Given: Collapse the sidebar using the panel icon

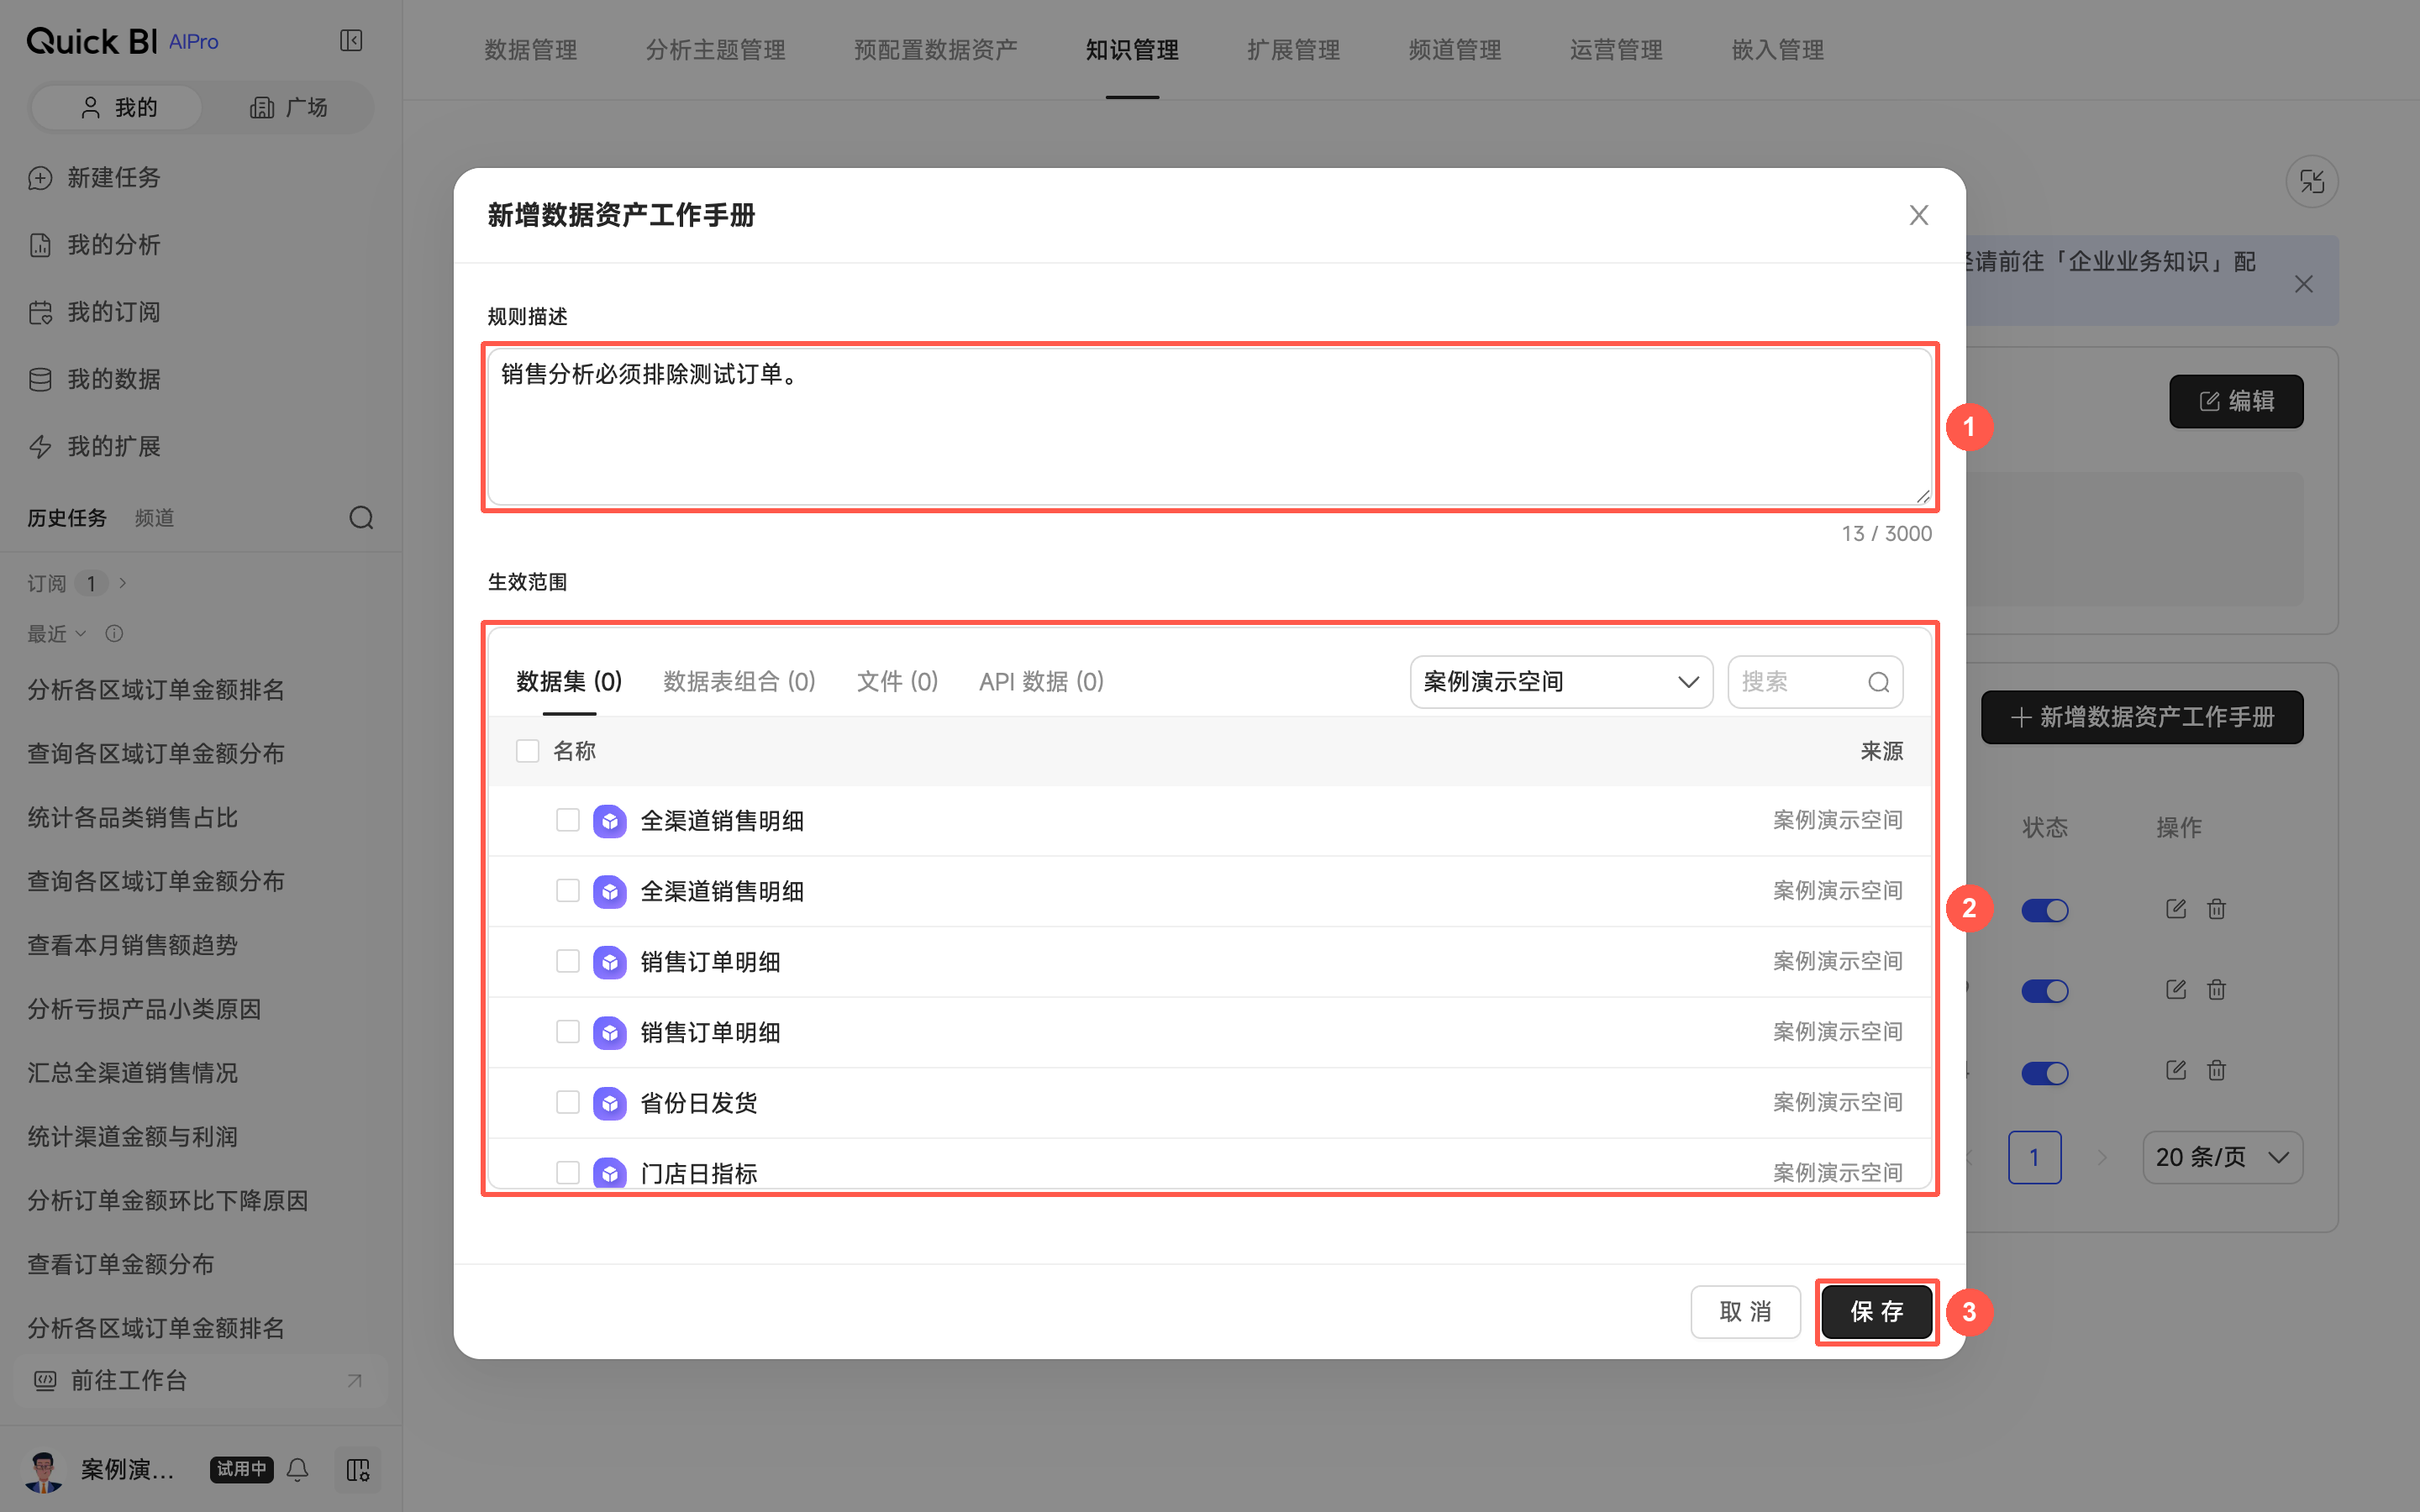Looking at the screenshot, I should 351,40.
